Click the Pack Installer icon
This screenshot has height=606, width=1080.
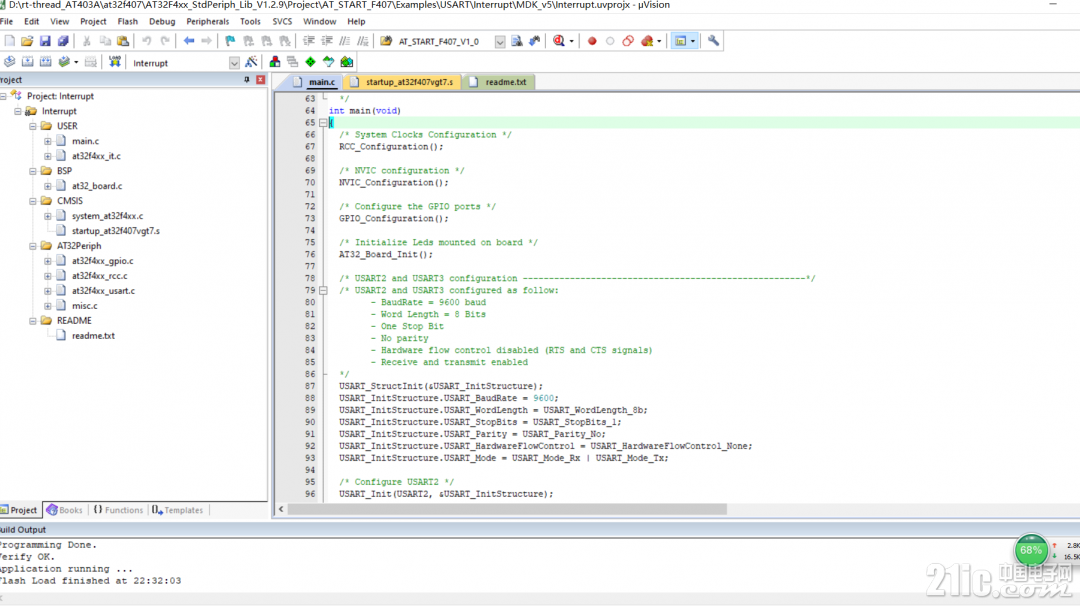(x=346, y=62)
